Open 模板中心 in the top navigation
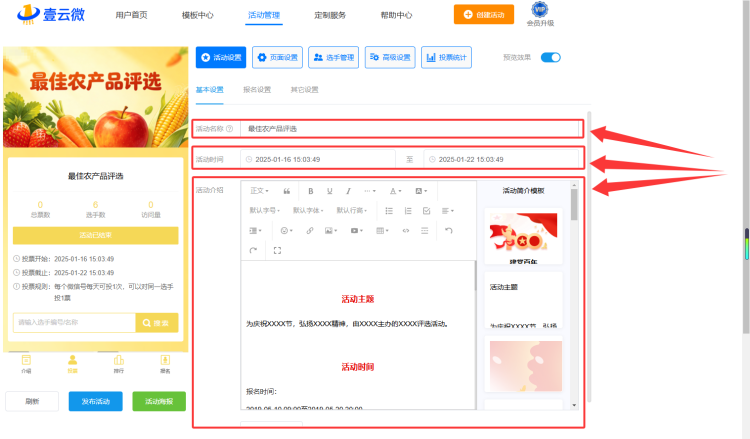750x439 pixels. click(x=198, y=15)
